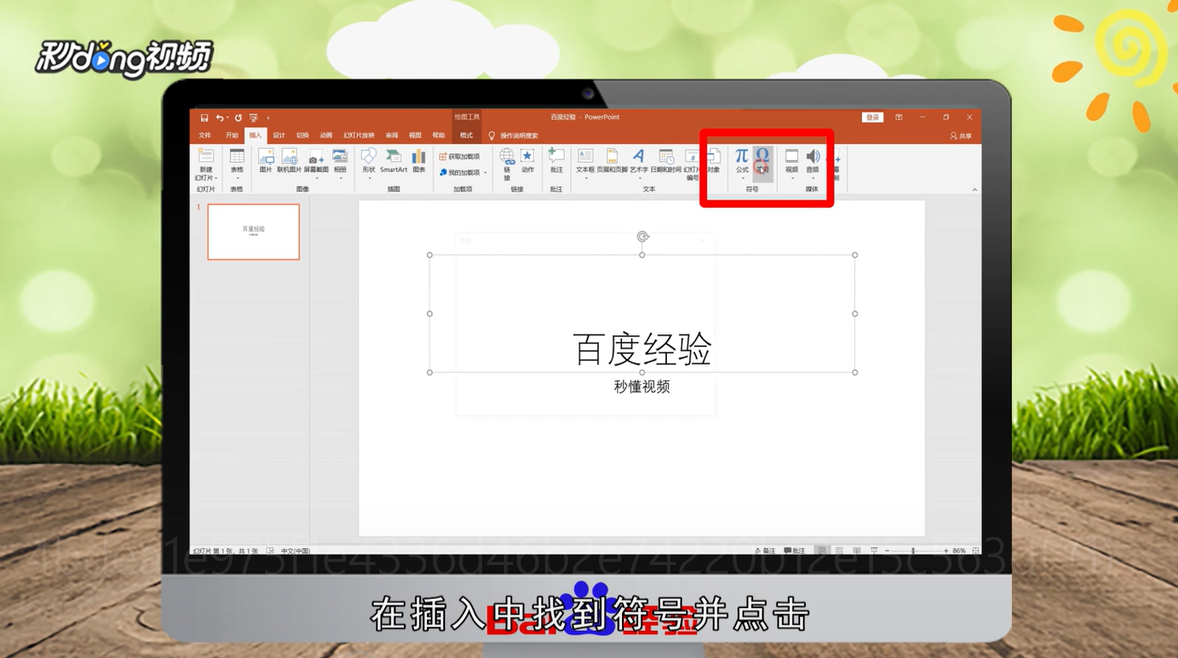Collapse the ribbon with the chevron
Screen dimensions: 1178x658
pos(974,189)
